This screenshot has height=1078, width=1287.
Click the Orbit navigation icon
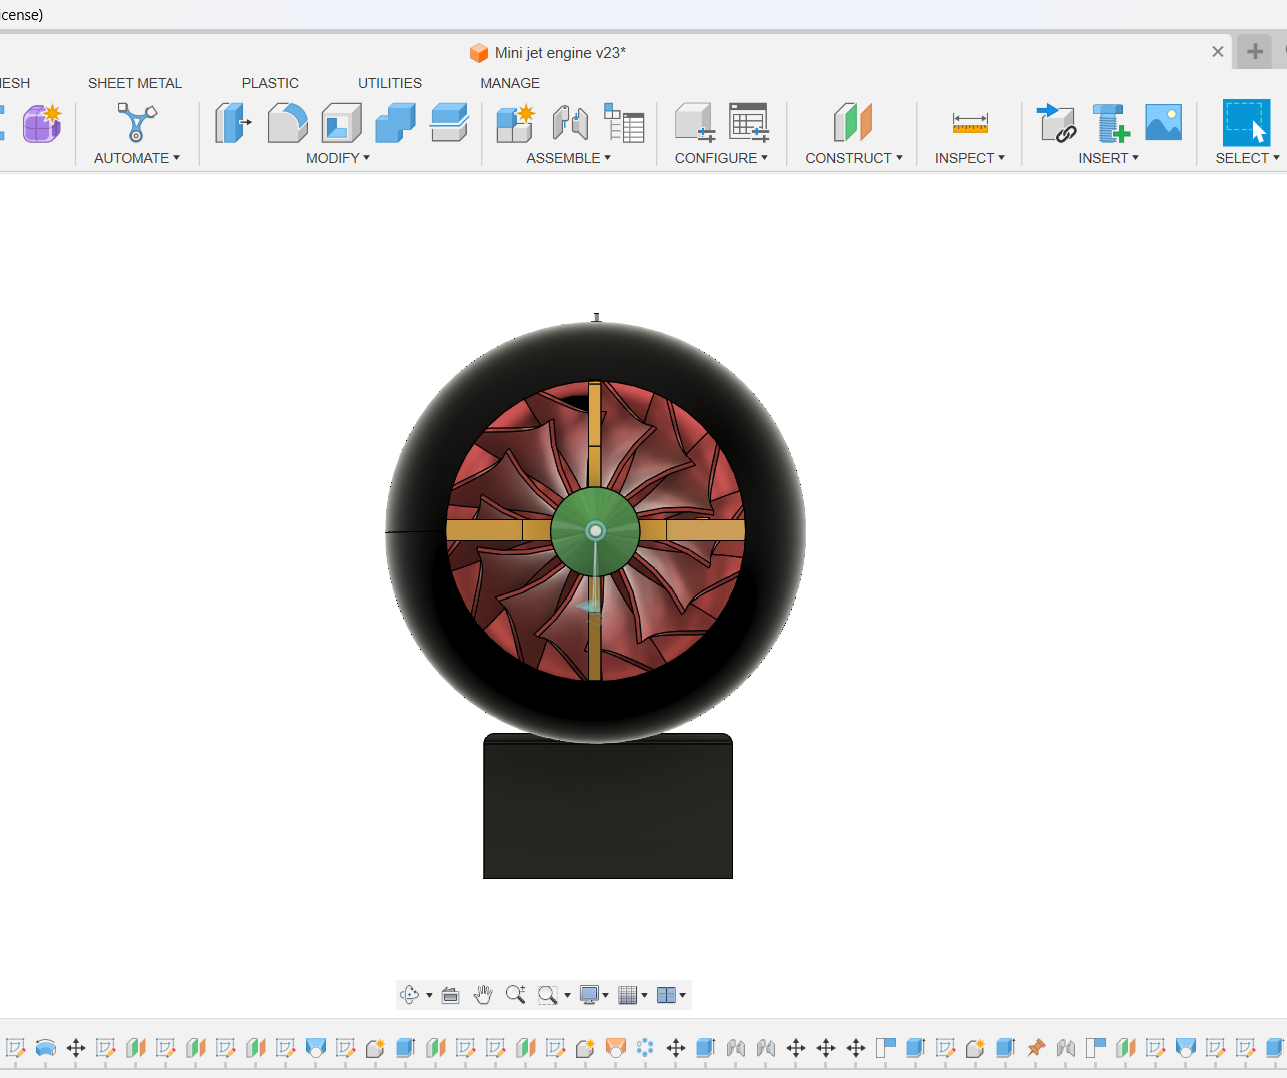[409, 995]
